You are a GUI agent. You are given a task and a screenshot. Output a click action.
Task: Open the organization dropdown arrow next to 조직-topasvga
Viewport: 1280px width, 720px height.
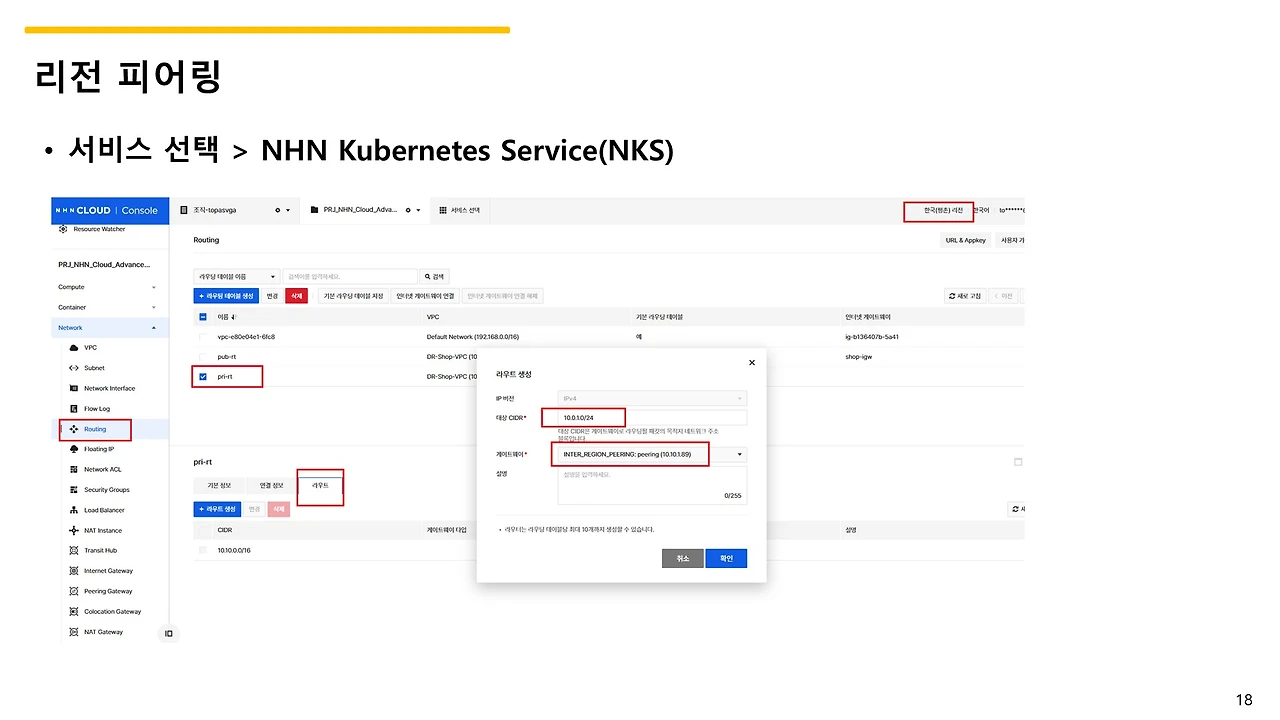(288, 210)
